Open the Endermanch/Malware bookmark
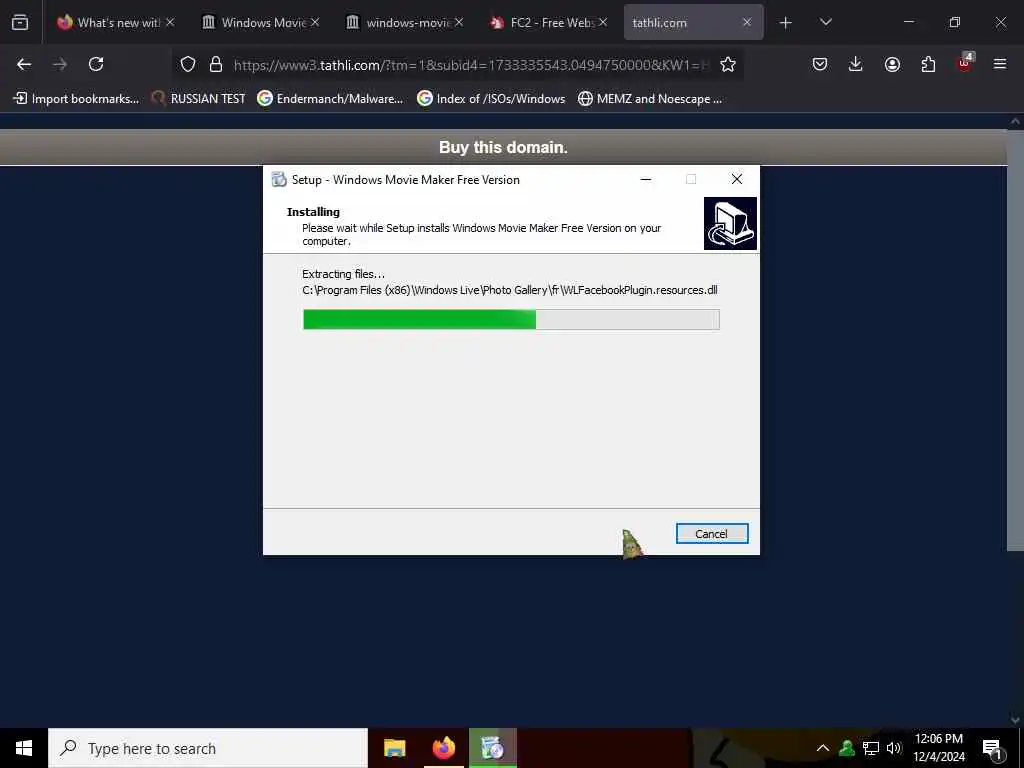The image size is (1024, 768). pos(330,99)
